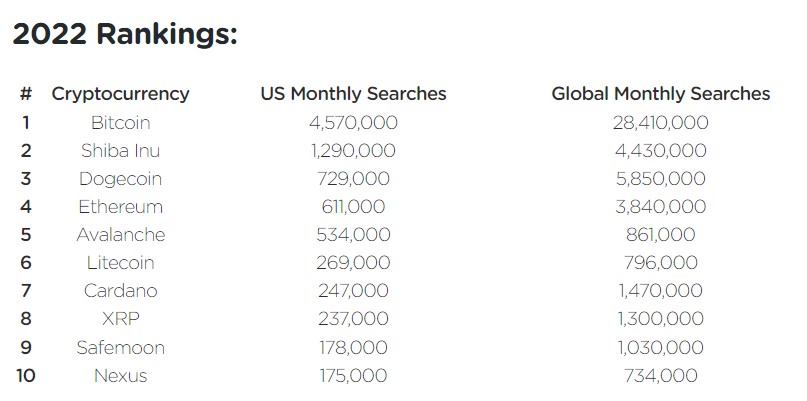Click Dogecoin's global searches value 5,850,000
Screen dimensions: 807x401
click(x=661, y=179)
